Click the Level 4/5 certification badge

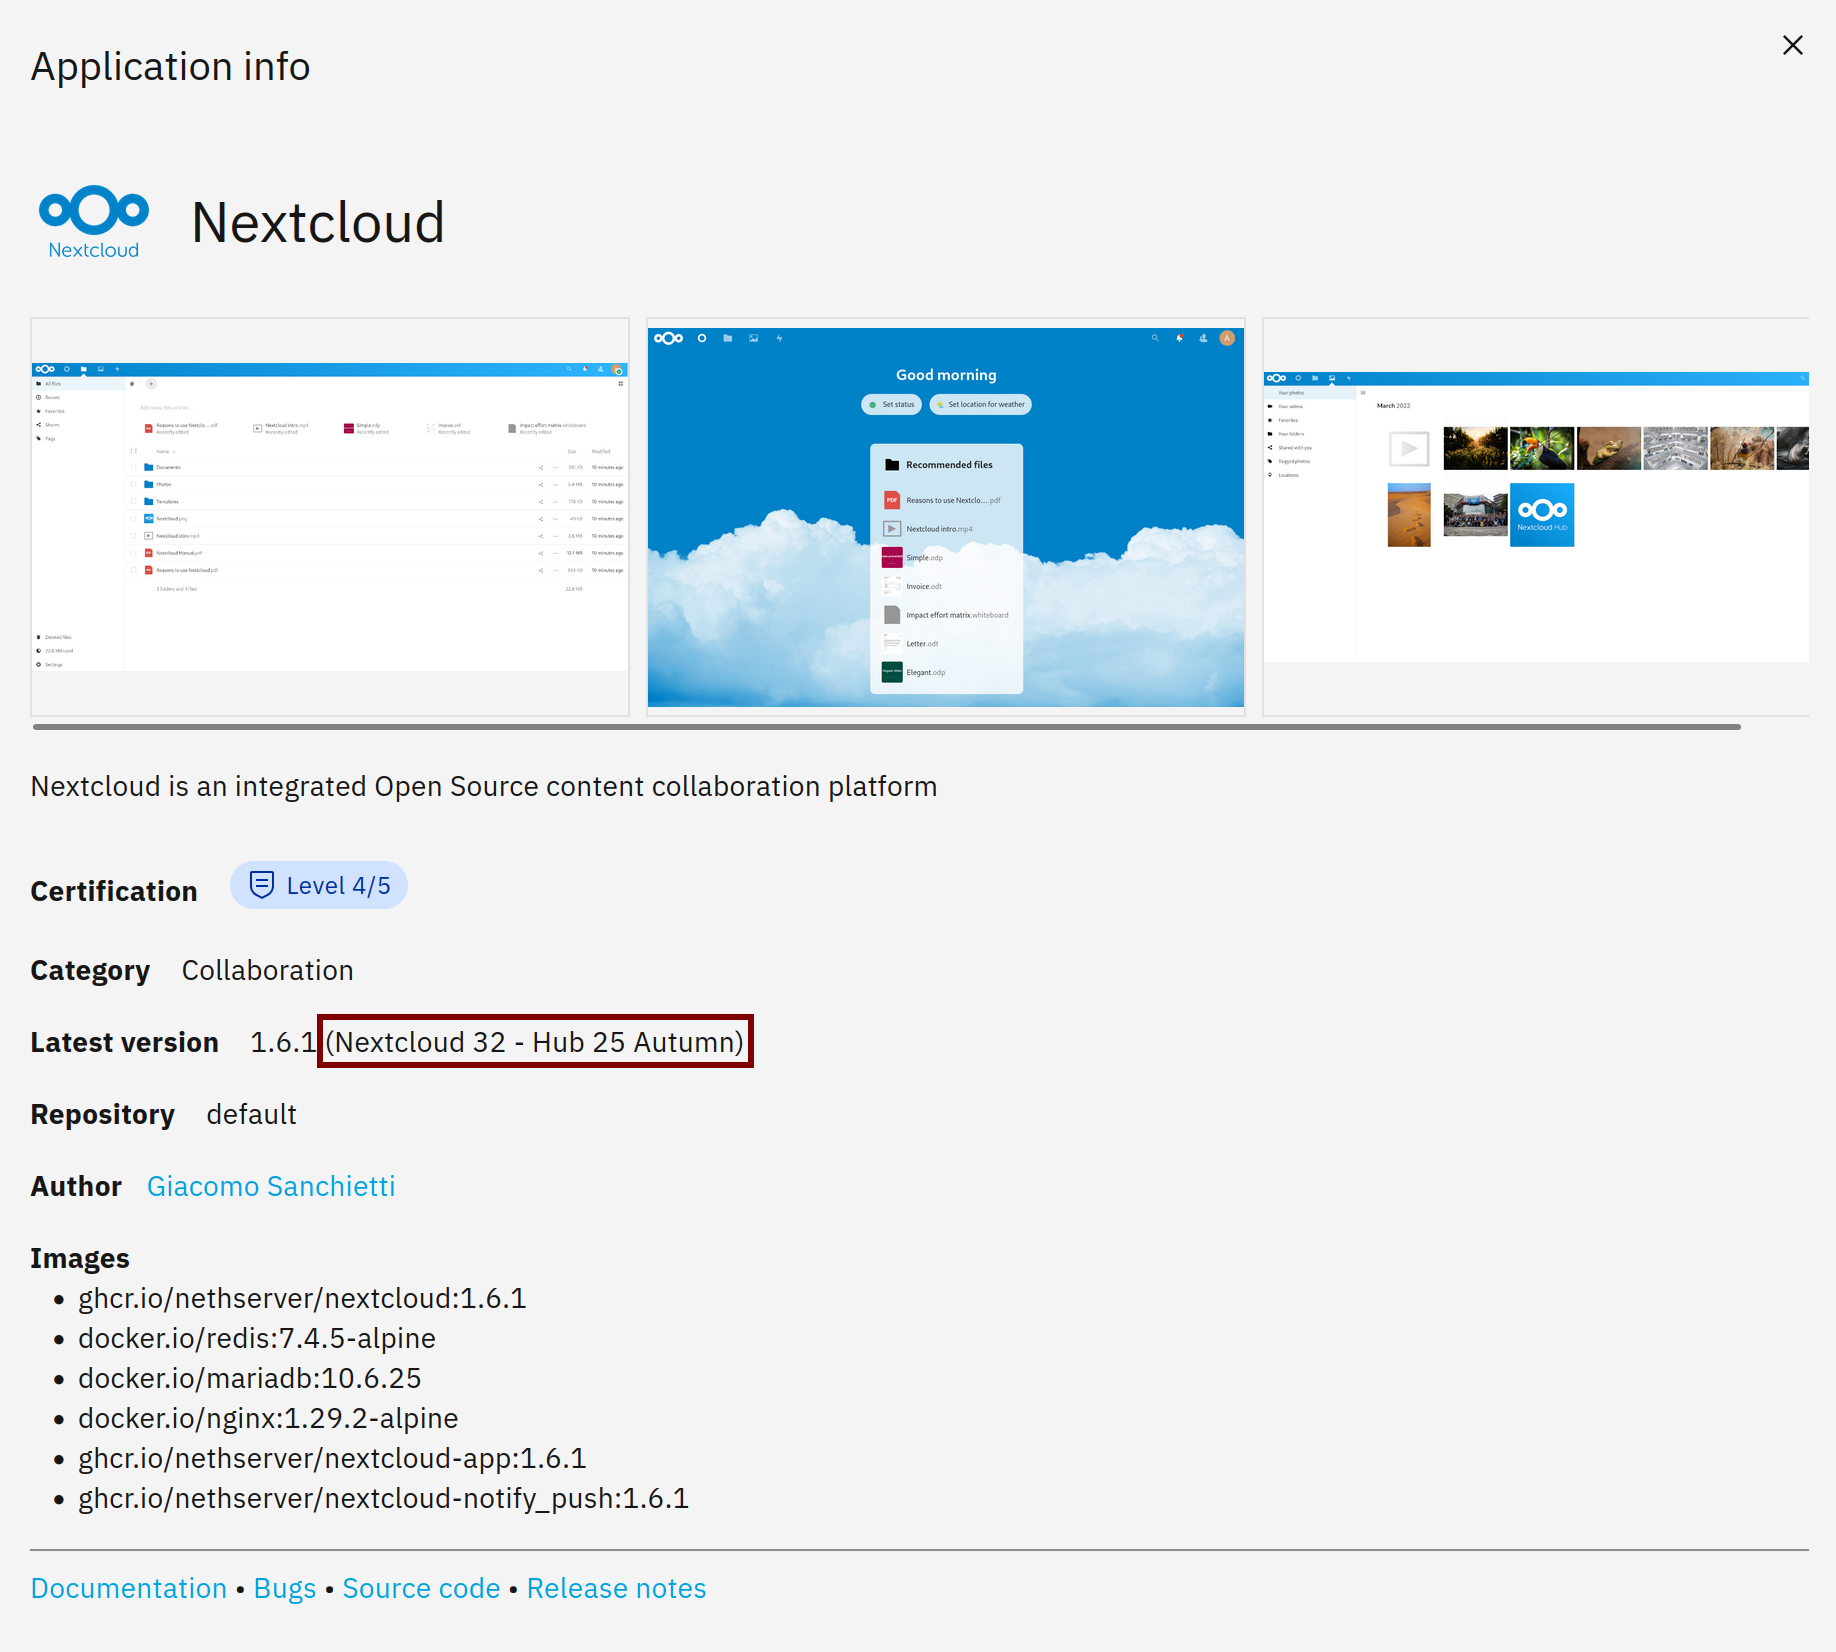click(x=319, y=886)
